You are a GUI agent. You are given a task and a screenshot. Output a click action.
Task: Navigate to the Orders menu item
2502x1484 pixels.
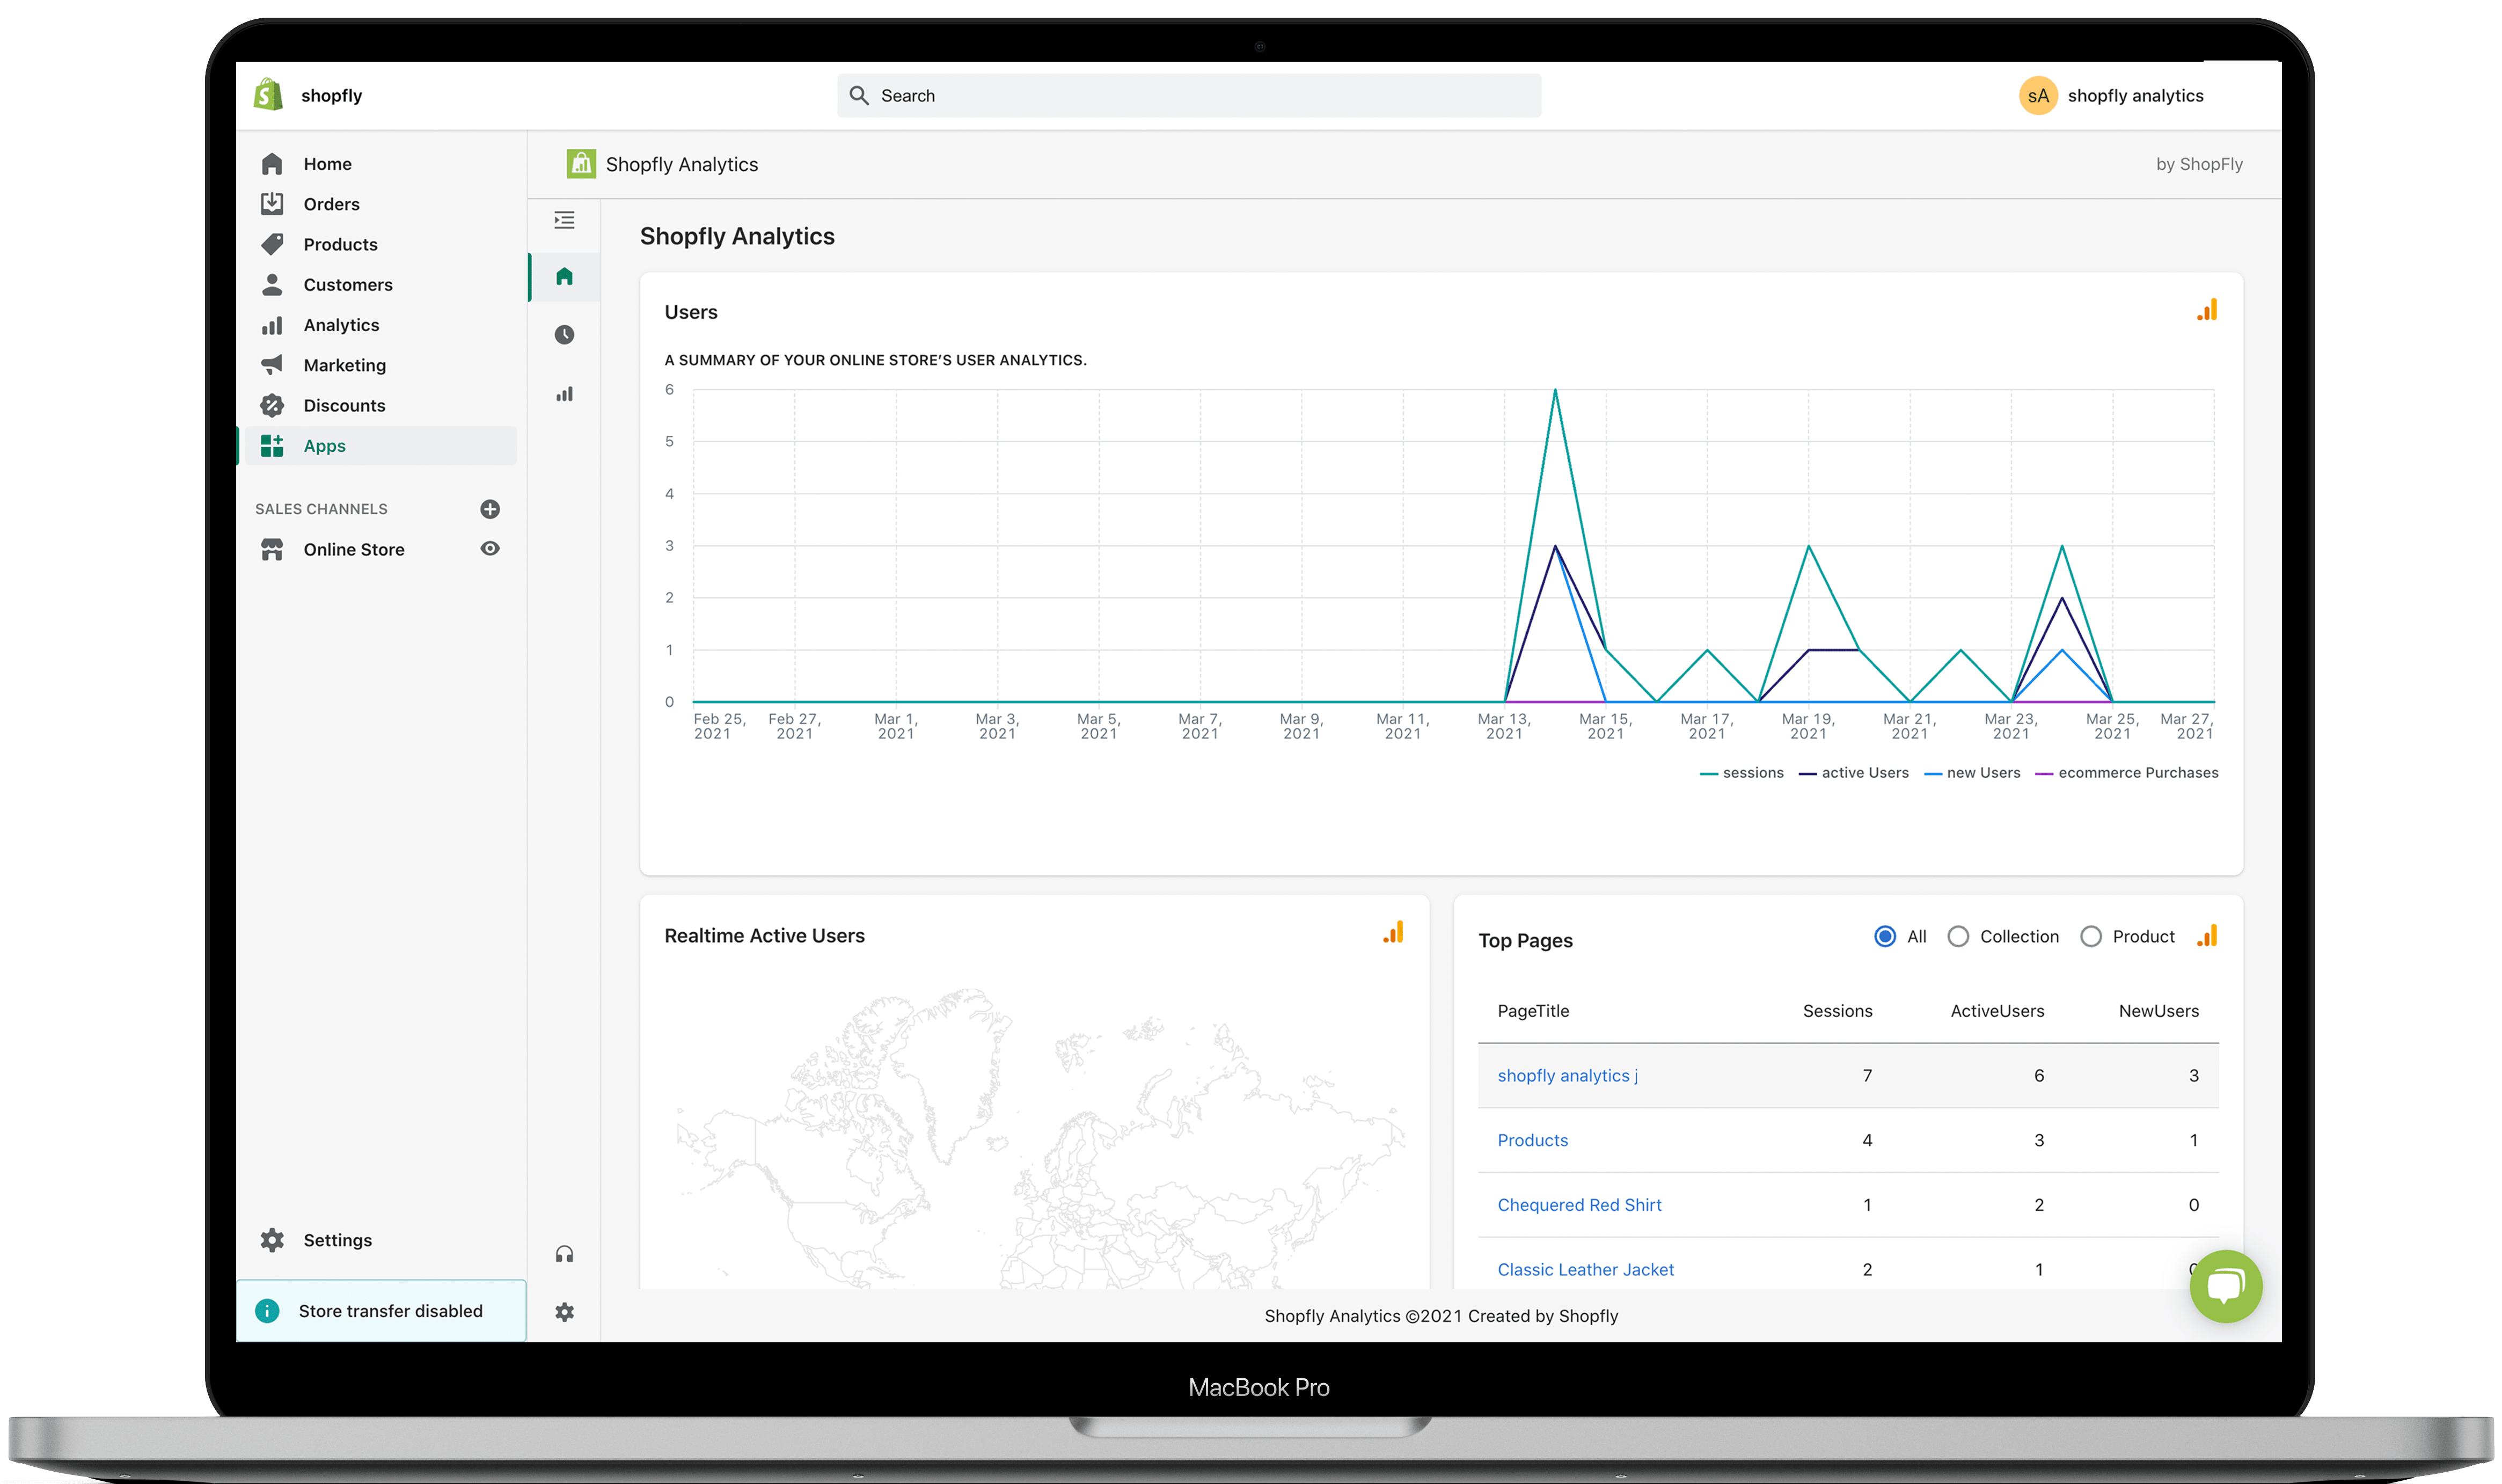tap(331, 203)
